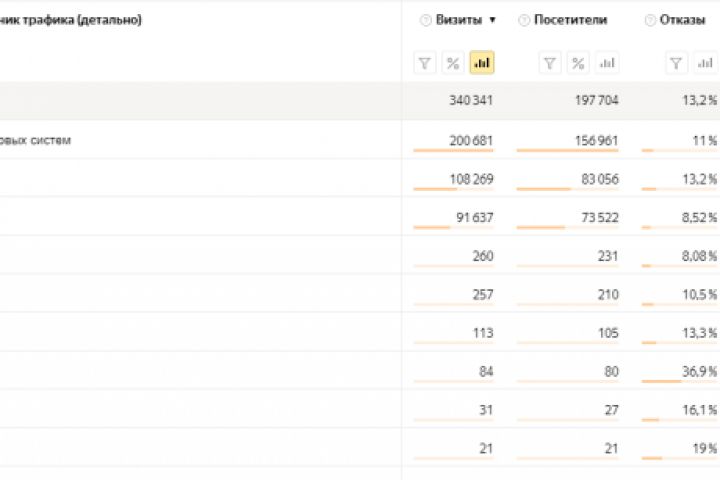The height and width of the screenshot is (480, 720).
Task: Click the bar chart icon under Посетители
Action: pyautogui.click(x=607, y=63)
